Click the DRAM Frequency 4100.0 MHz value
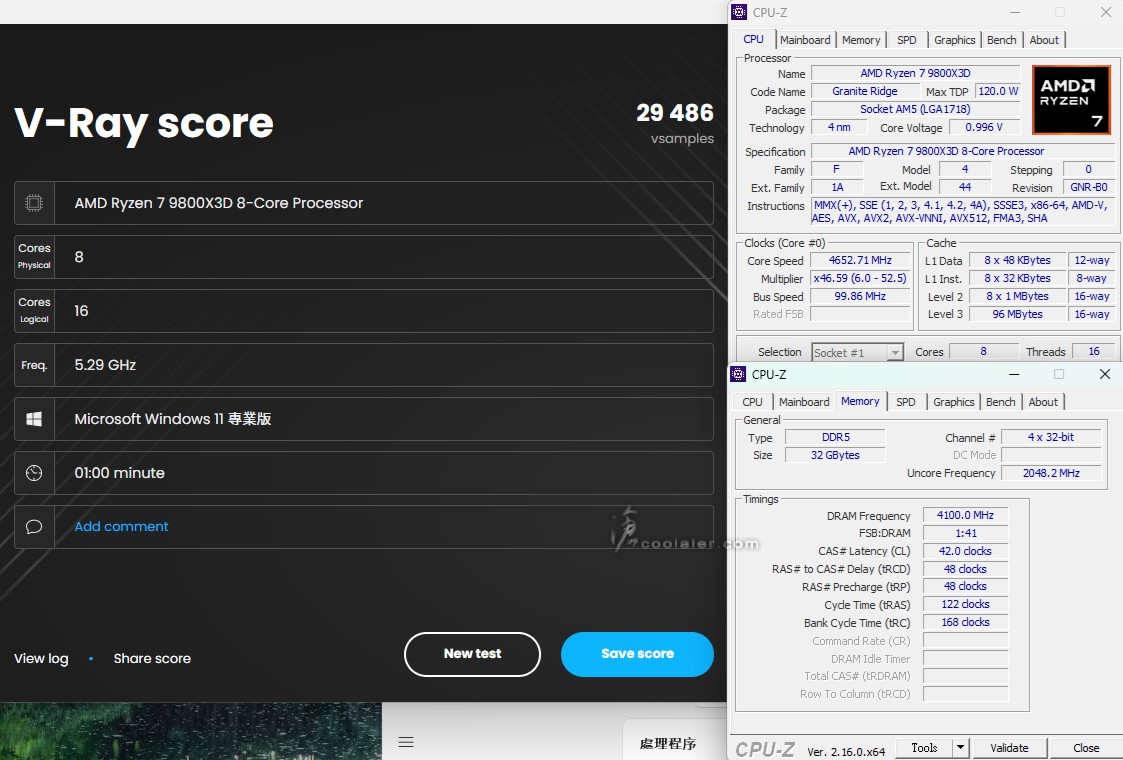Viewport: 1123px width, 760px height. [965, 515]
